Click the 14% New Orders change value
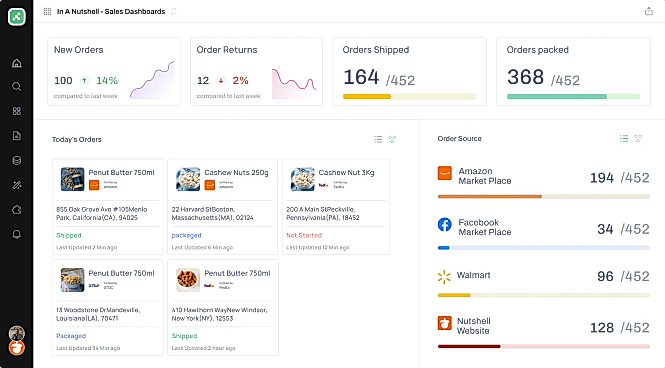 pyautogui.click(x=107, y=81)
